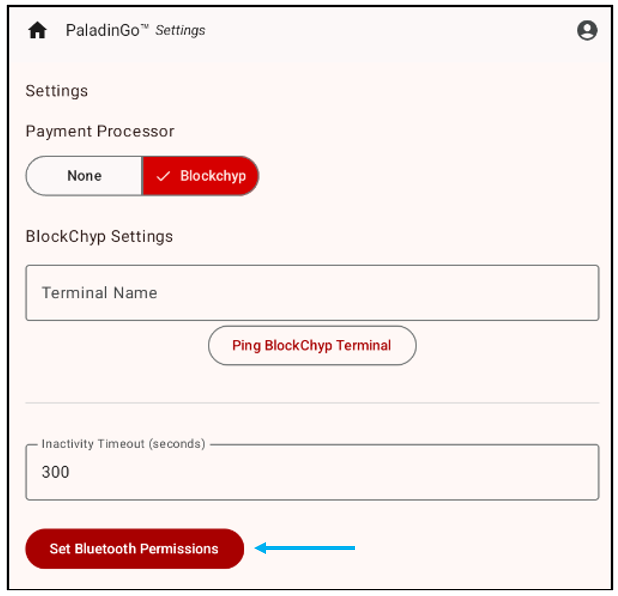
Task: Click the PaladinGo app title
Action: point(103,30)
